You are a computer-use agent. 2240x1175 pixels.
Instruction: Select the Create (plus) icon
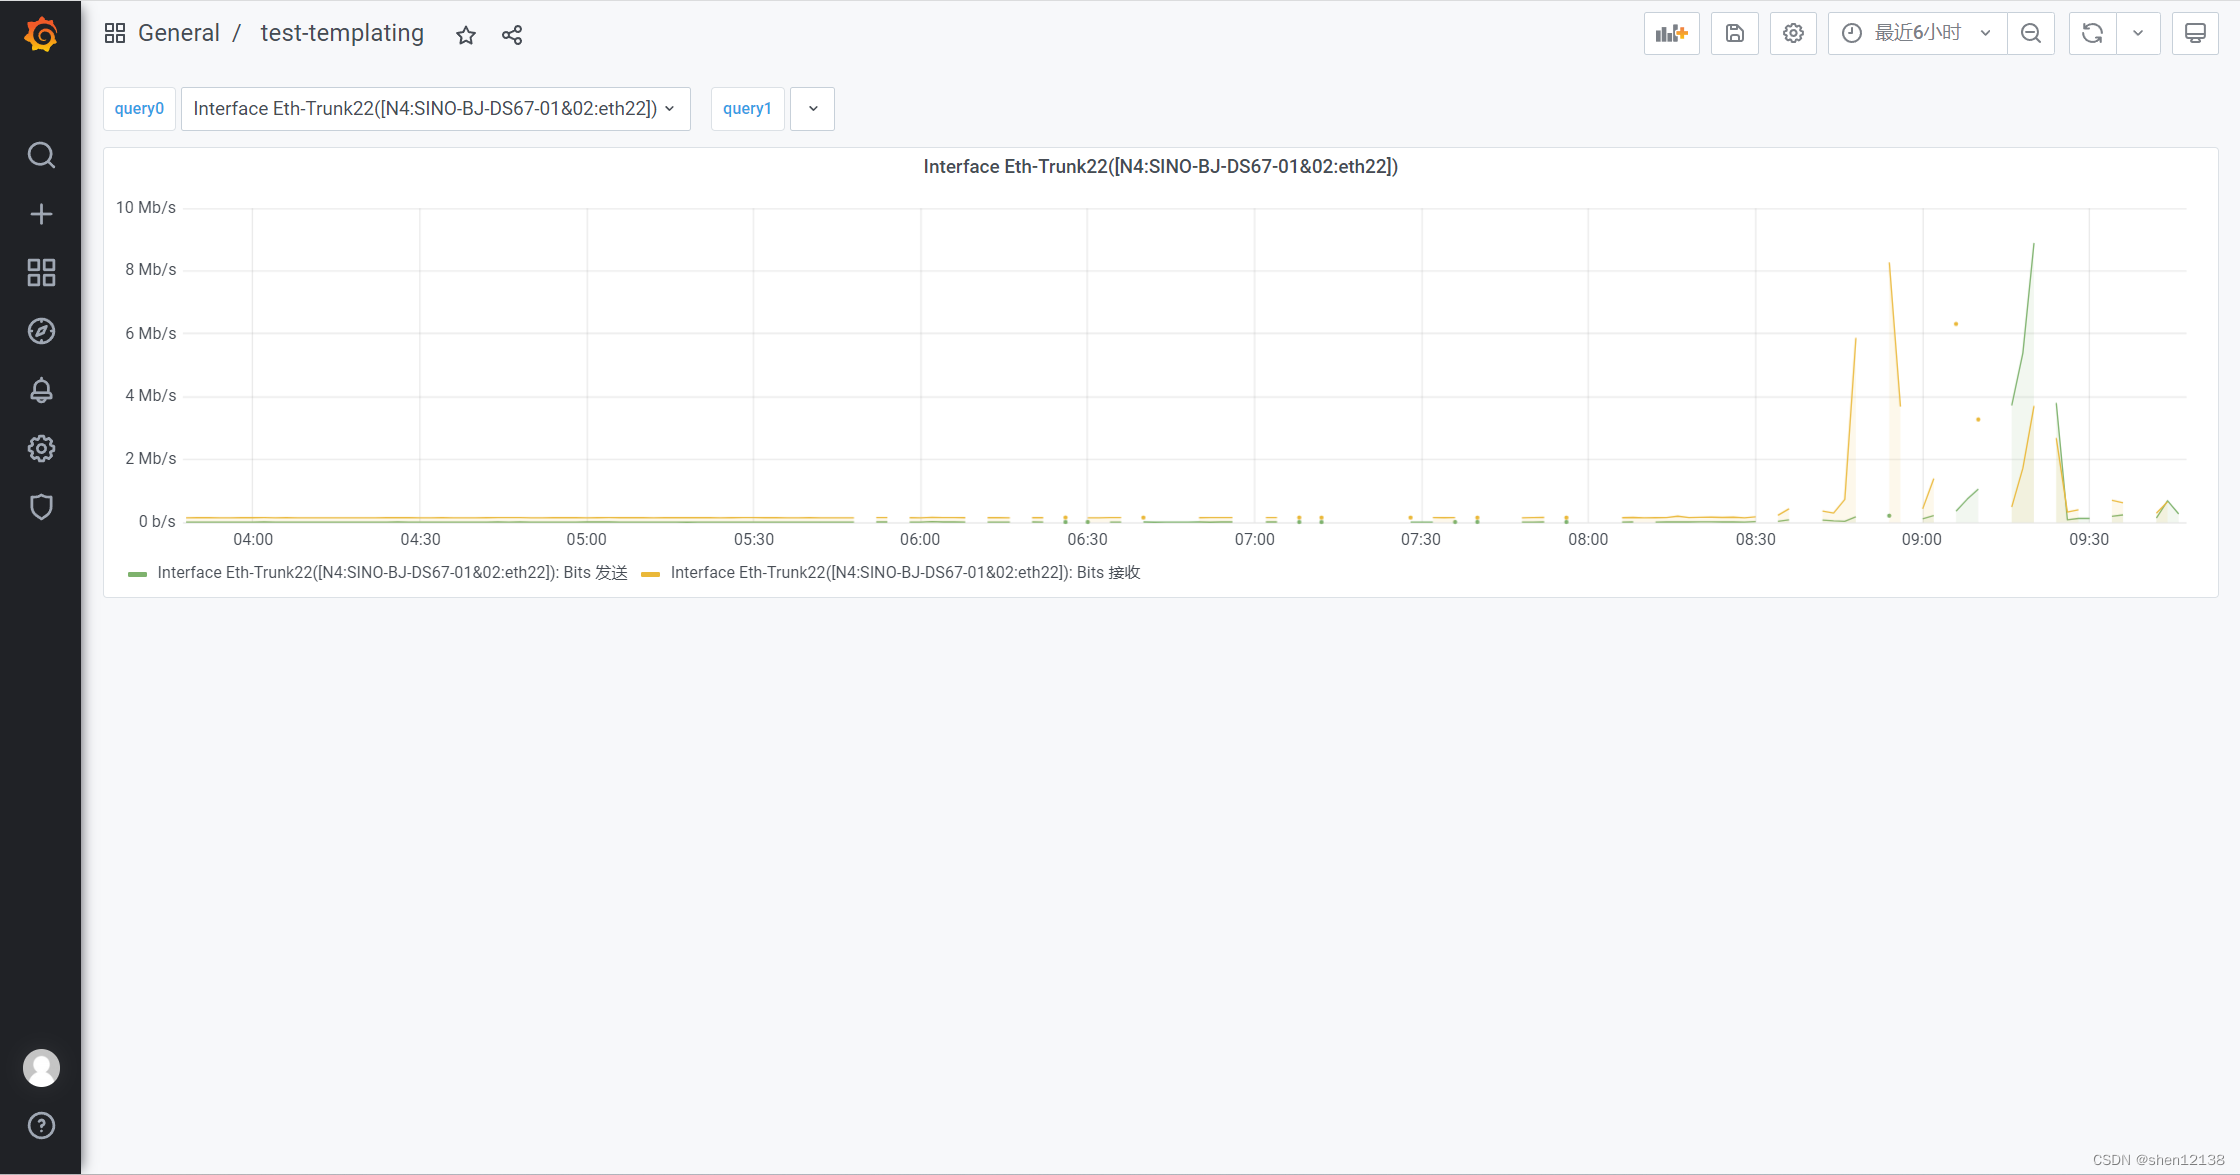[41, 213]
